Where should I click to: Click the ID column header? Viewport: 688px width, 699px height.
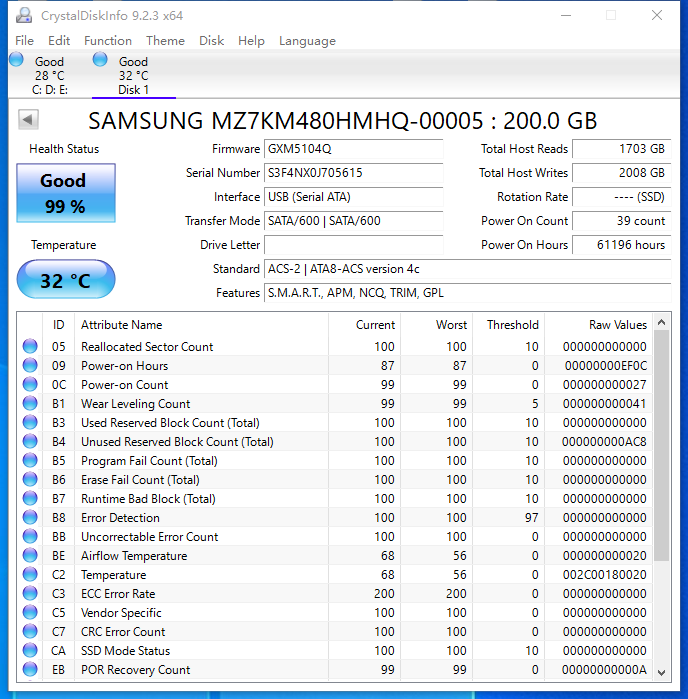(x=58, y=325)
